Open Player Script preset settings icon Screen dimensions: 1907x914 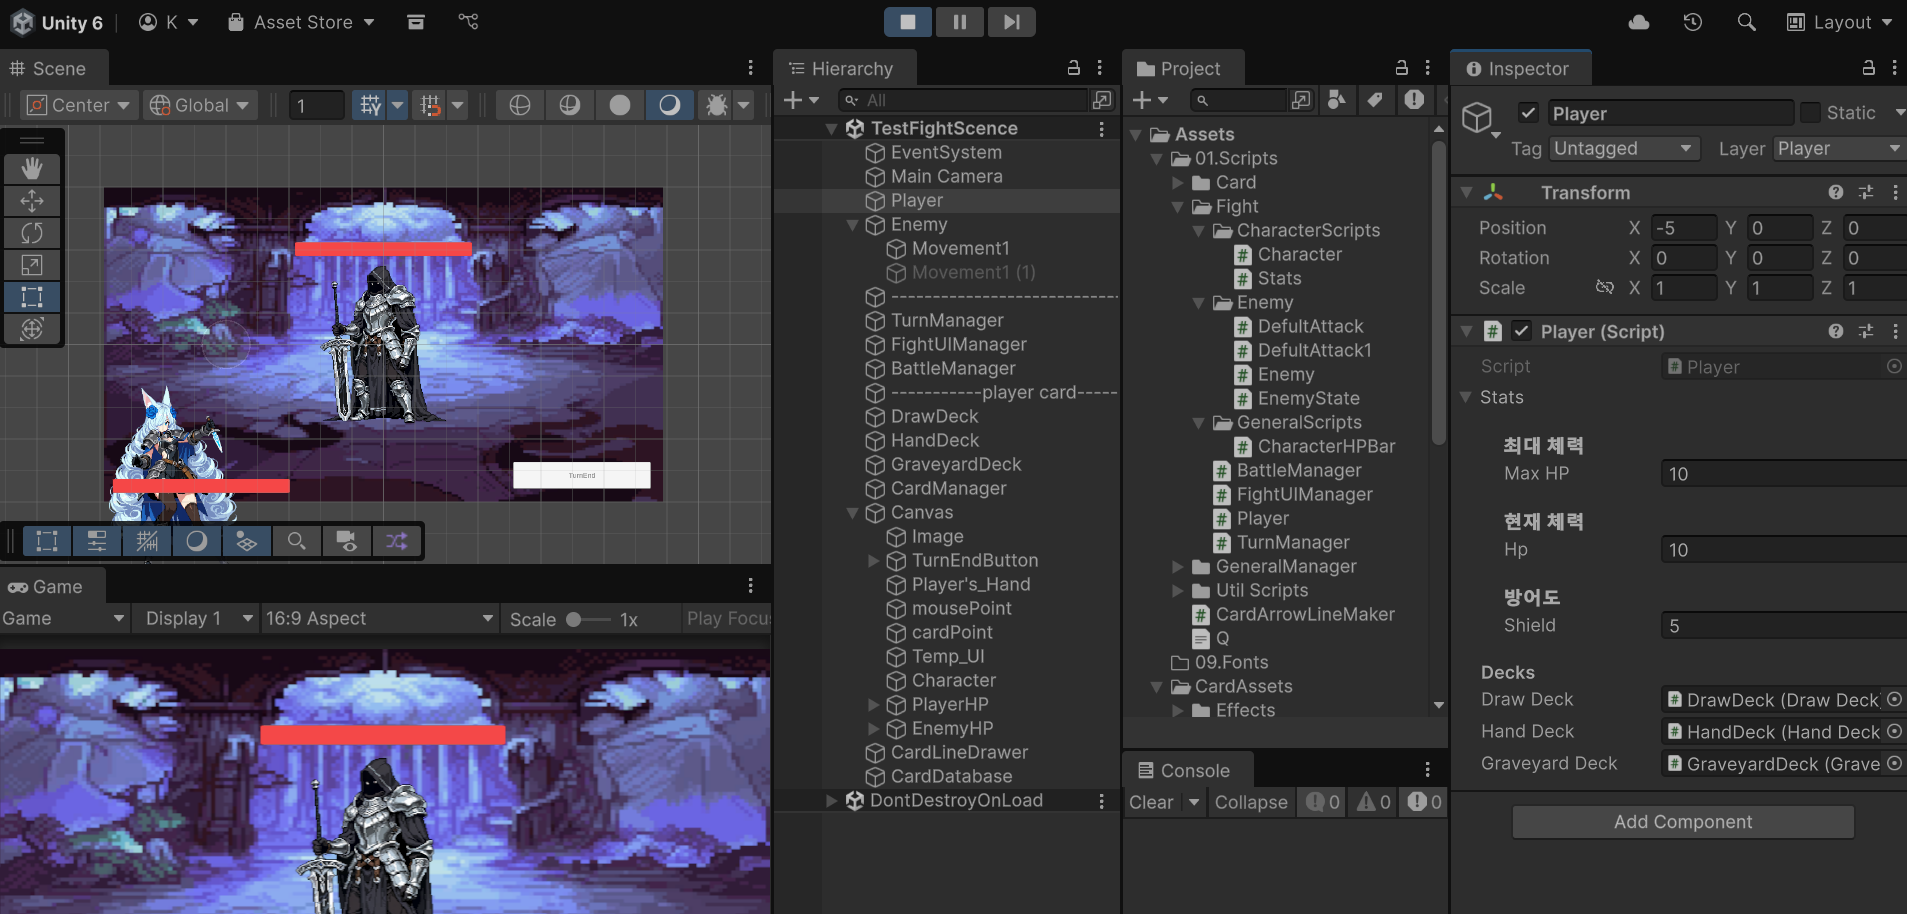(1866, 331)
